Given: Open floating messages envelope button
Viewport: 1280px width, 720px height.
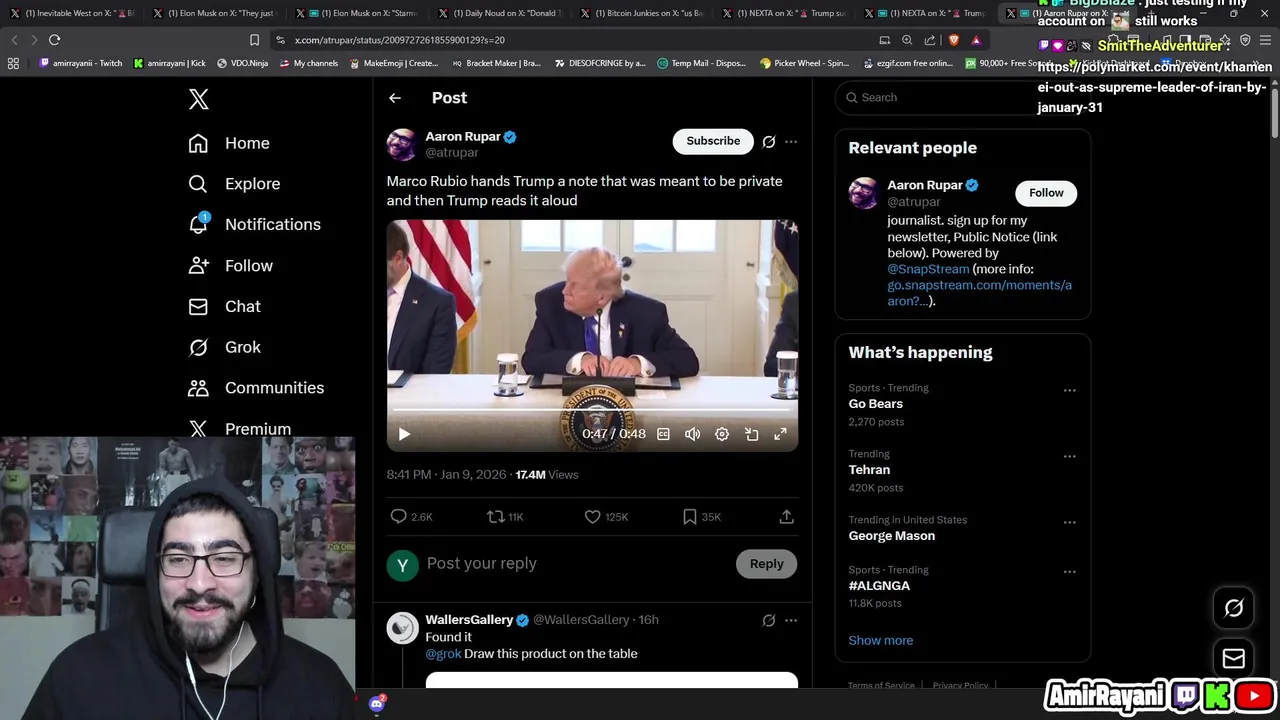Looking at the screenshot, I should tap(1234, 659).
